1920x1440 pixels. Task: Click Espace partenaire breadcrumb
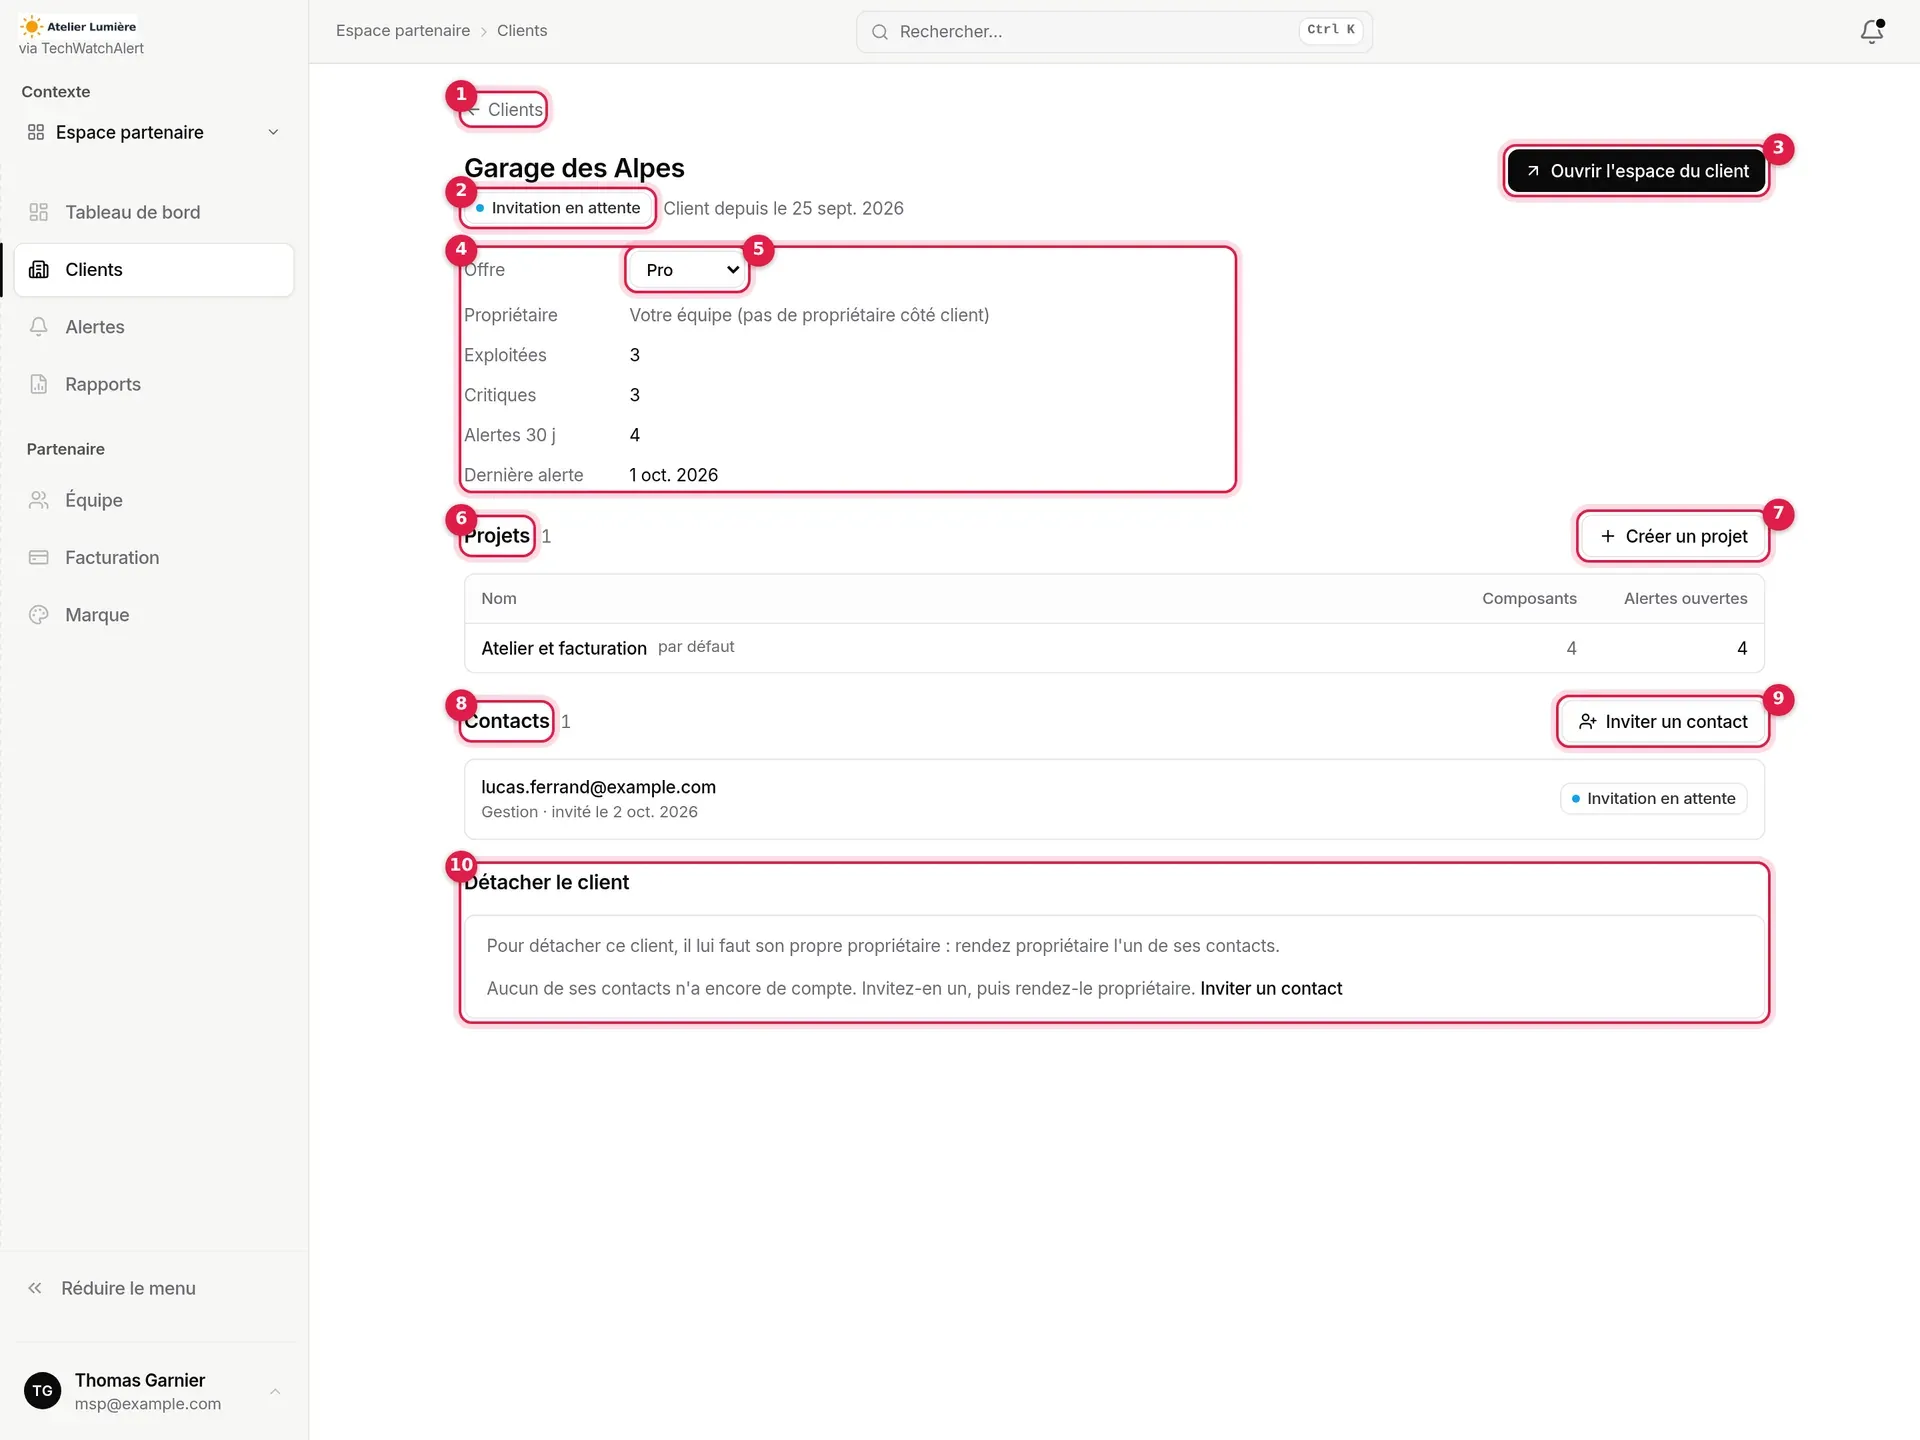pyautogui.click(x=403, y=31)
